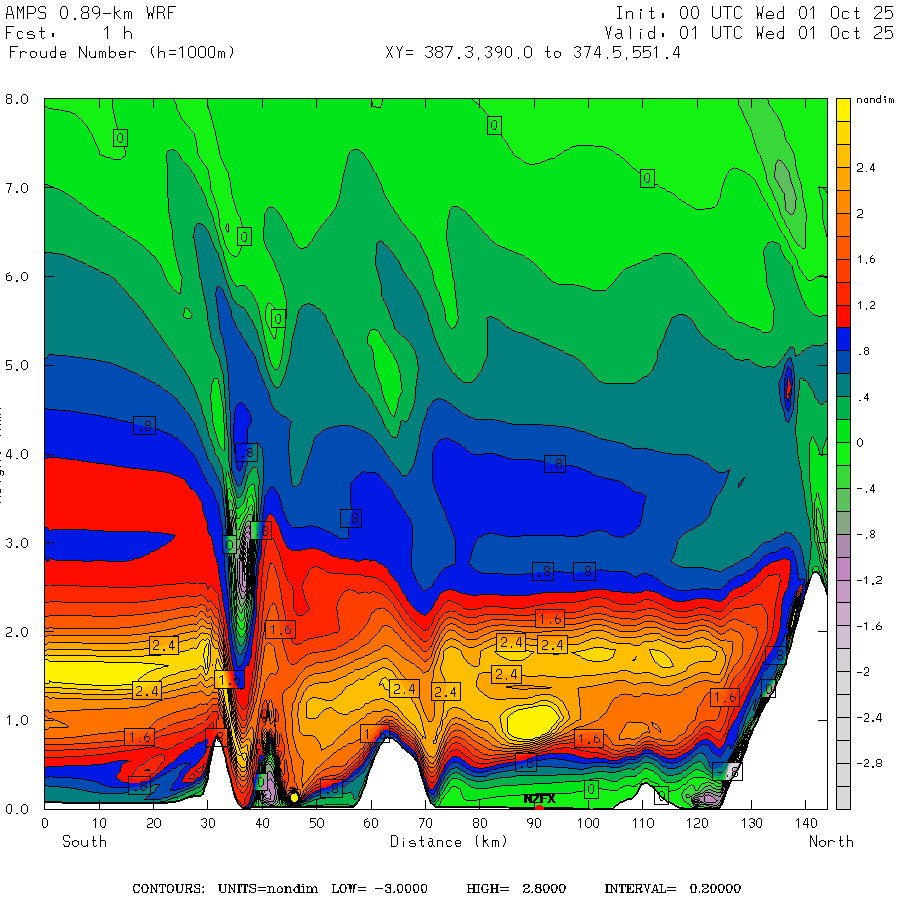900x900 pixels.
Task: Click the 90 km distance tick label
Action: tap(534, 823)
